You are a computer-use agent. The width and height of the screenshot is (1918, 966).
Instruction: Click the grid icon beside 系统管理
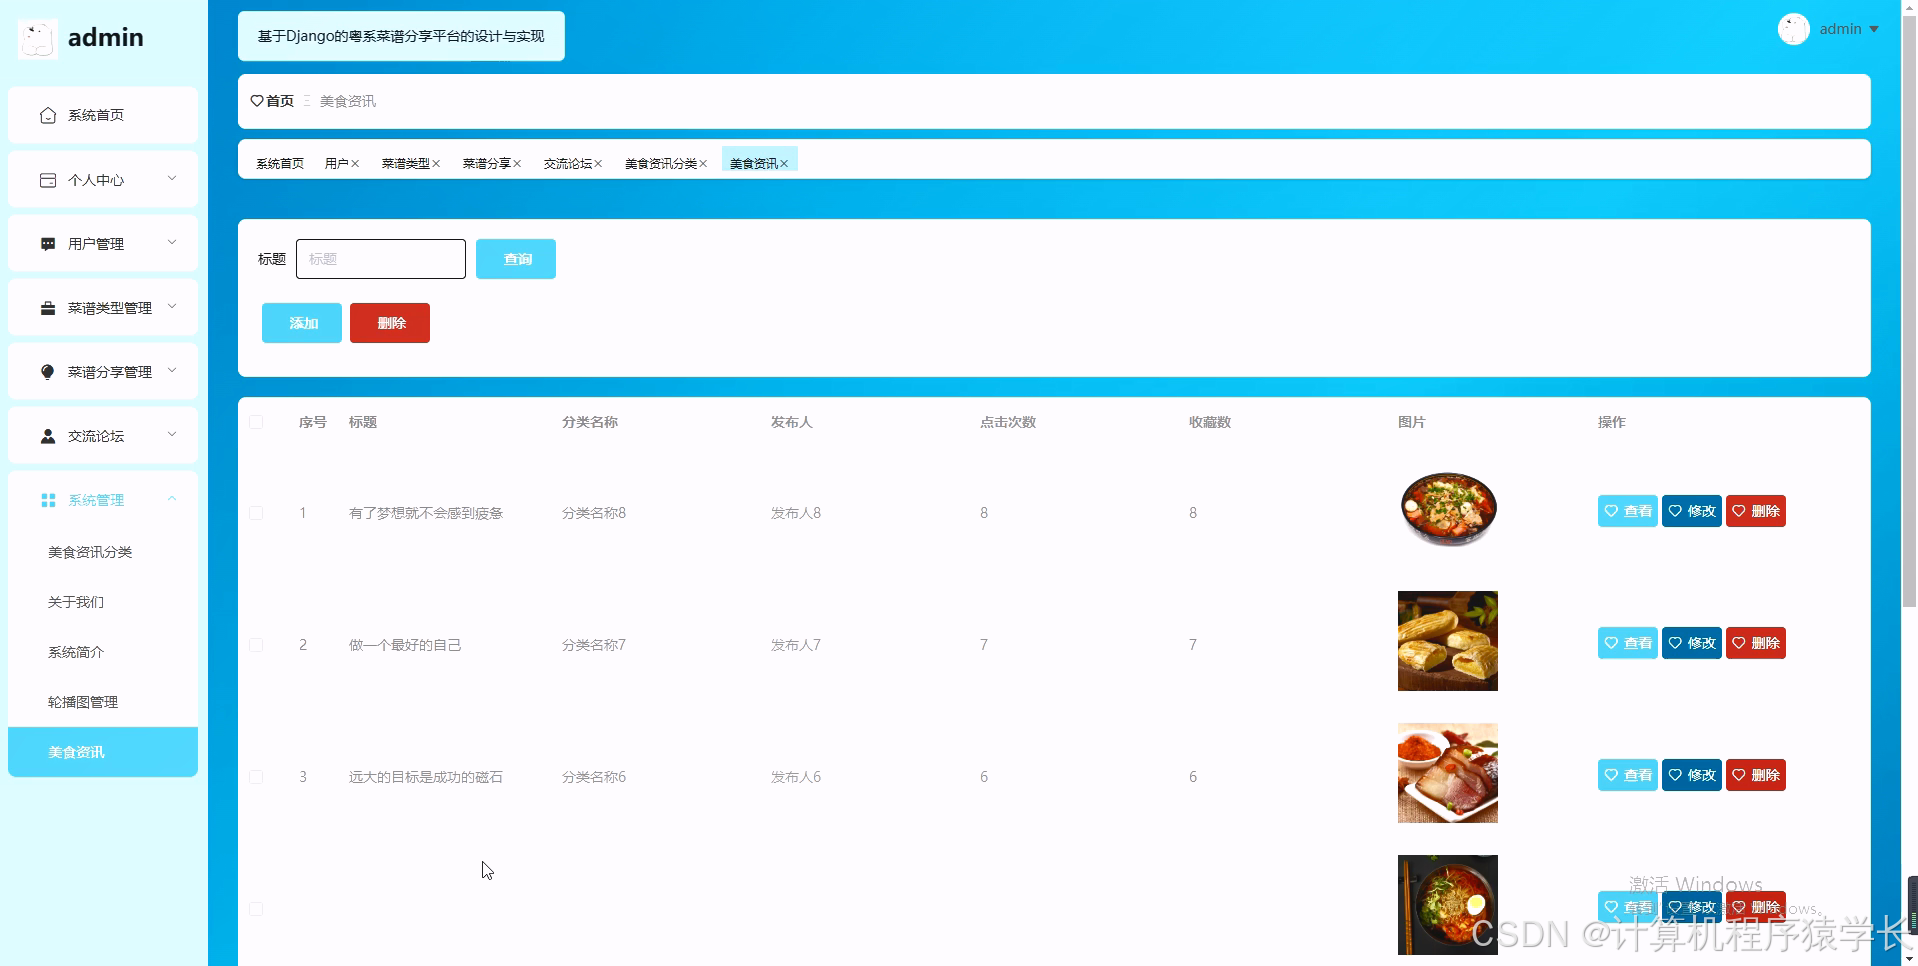pos(47,500)
